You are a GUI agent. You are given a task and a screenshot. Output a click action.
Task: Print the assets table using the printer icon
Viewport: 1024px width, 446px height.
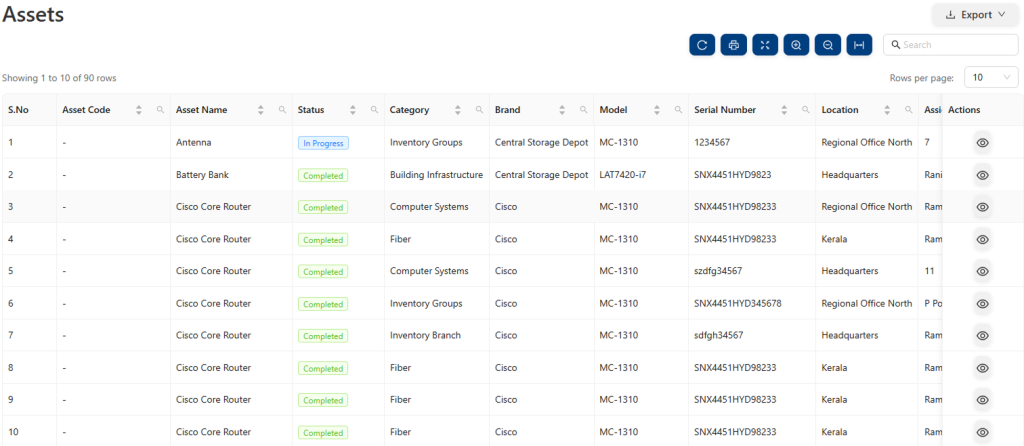pos(733,45)
